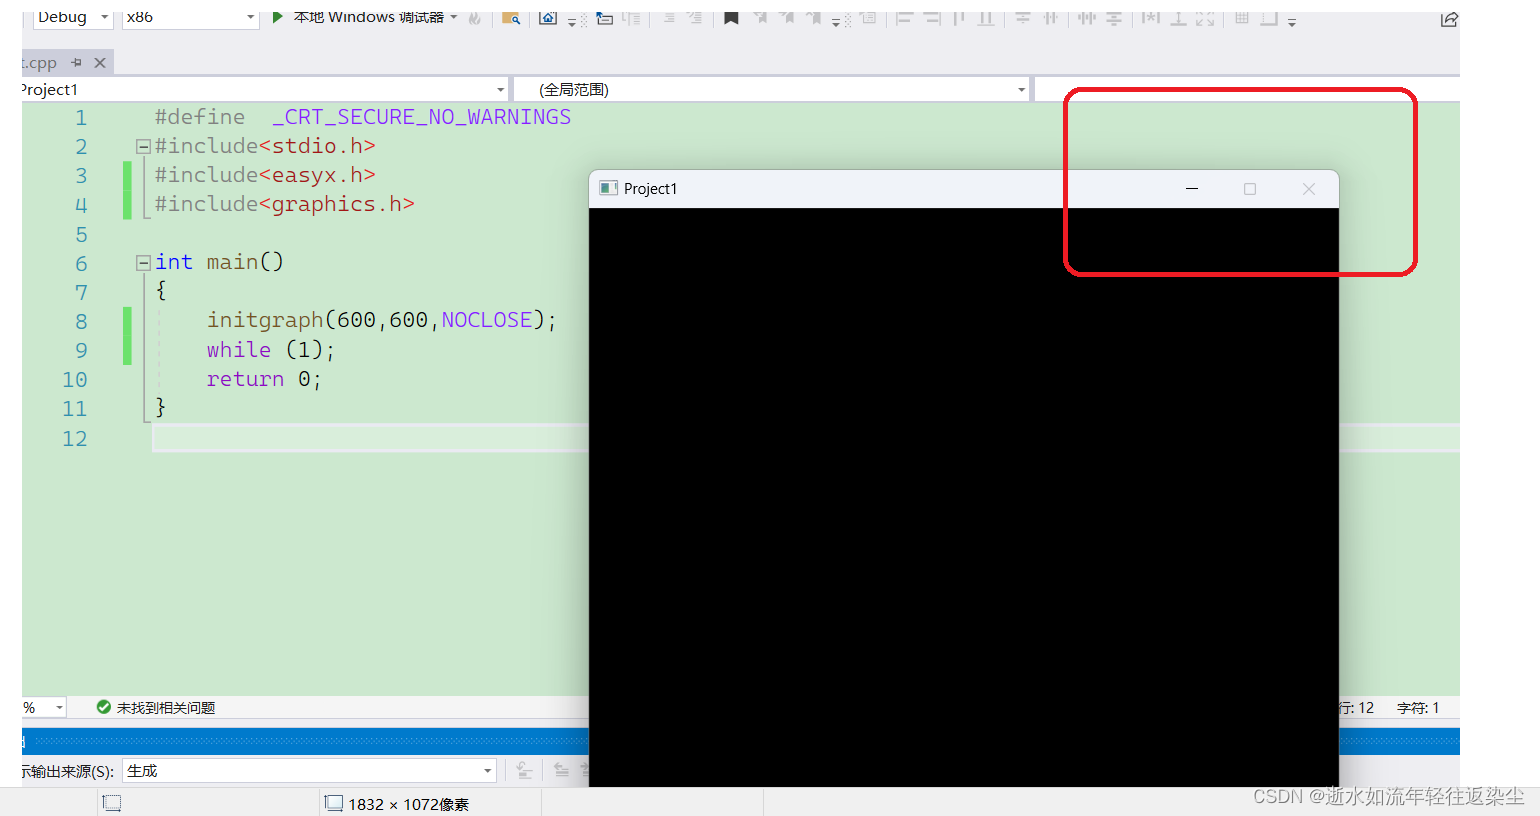This screenshot has width=1540, height=816.
Task: Click the hot reload flame icon
Action: 474,18
